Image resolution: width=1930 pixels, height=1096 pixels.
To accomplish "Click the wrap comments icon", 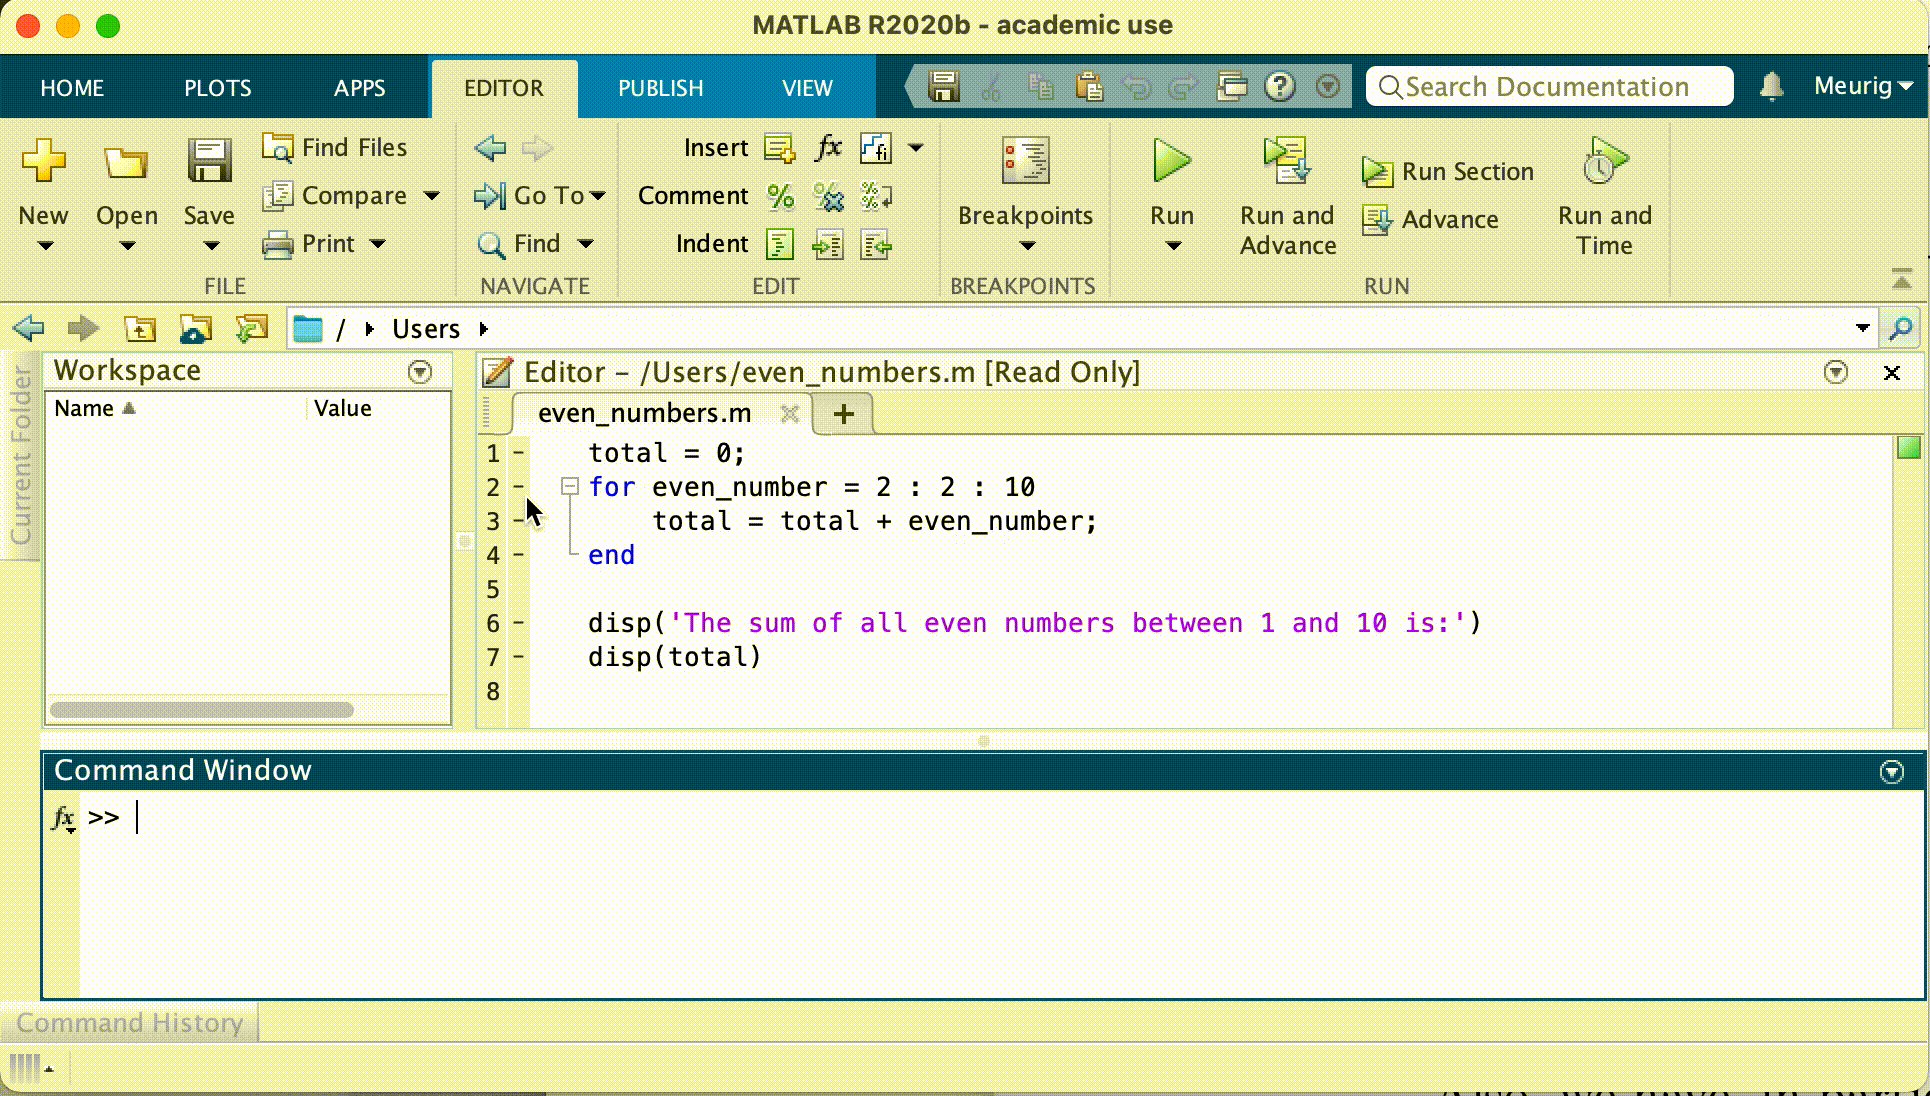I will tap(876, 196).
